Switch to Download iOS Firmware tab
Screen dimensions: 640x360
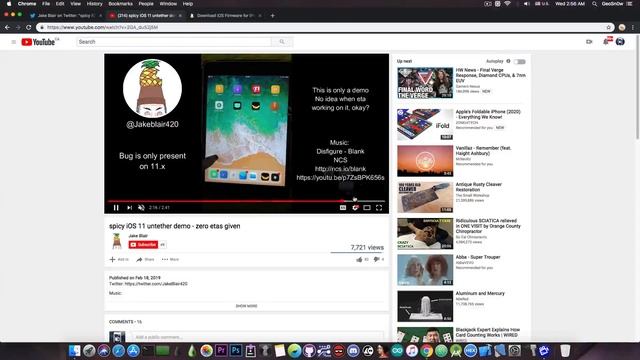tap(224, 16)
